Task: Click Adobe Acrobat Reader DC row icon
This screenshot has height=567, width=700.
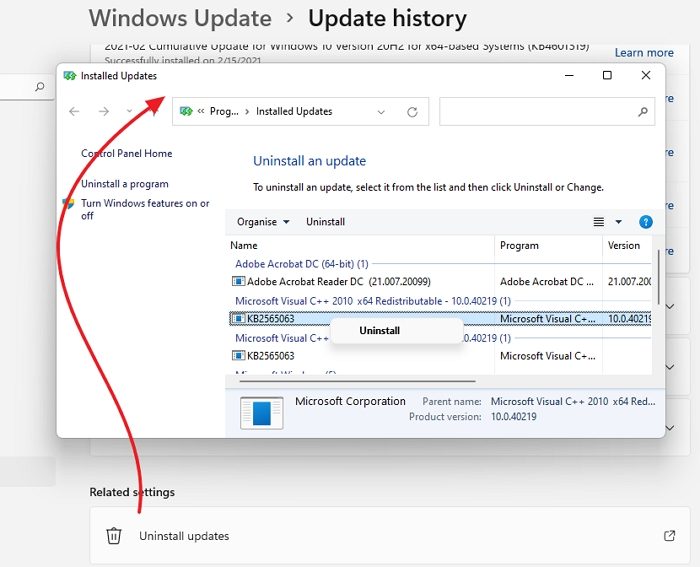Action: click(x=238, y=281)
